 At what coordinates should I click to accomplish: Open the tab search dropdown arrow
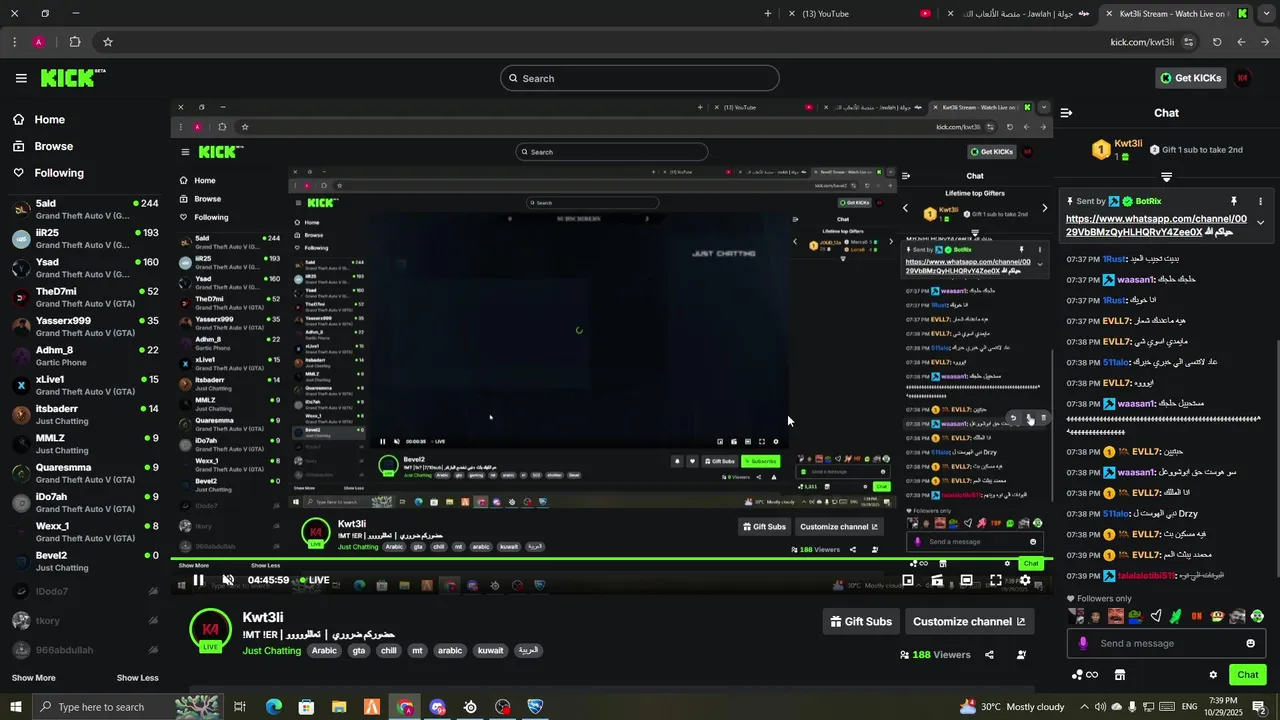pos(1265,13)
